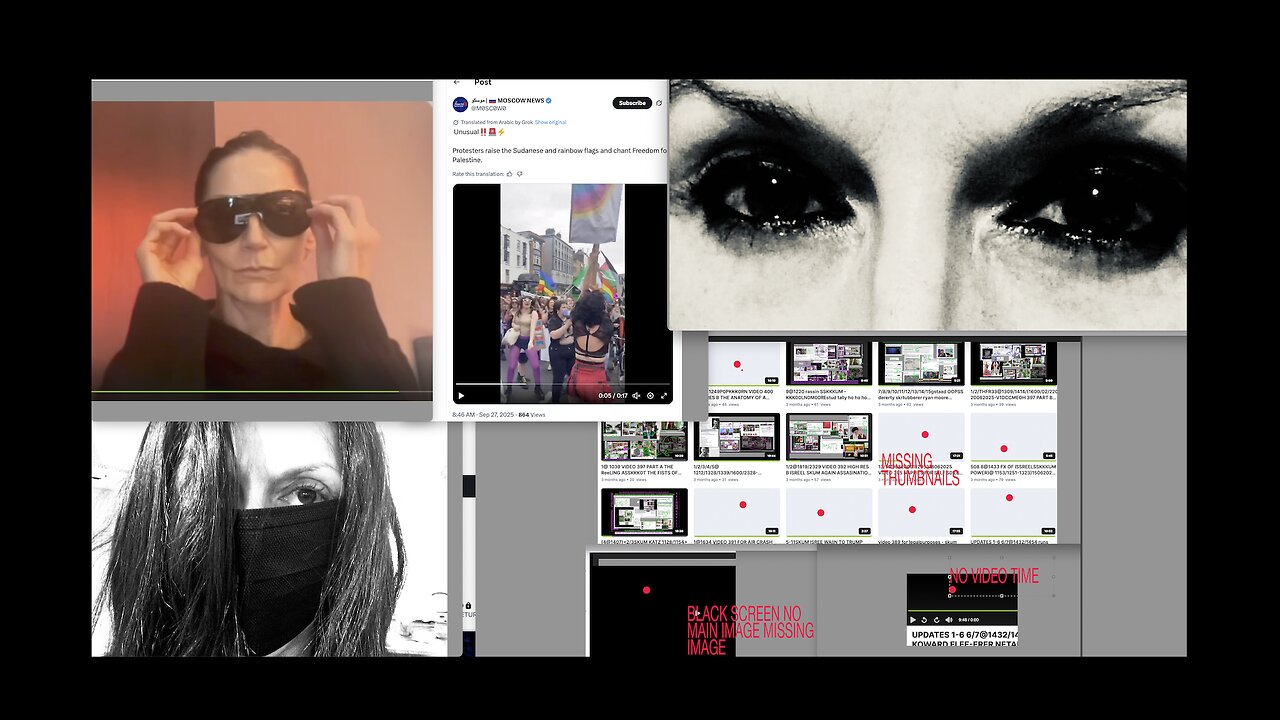Expand protest video to fullscreen
Screen dimensions: 1280x720
[x=663, y=396]
